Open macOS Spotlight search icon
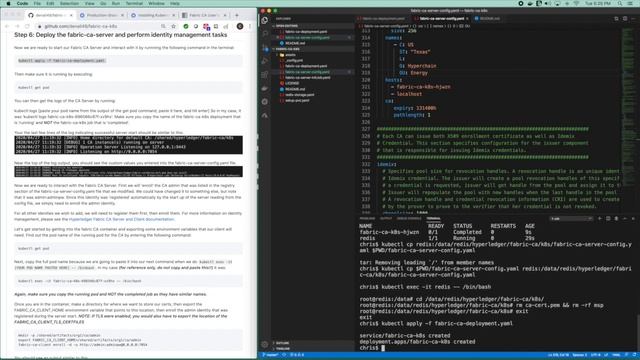Screen dimensions: 640x360 (620, 3)
